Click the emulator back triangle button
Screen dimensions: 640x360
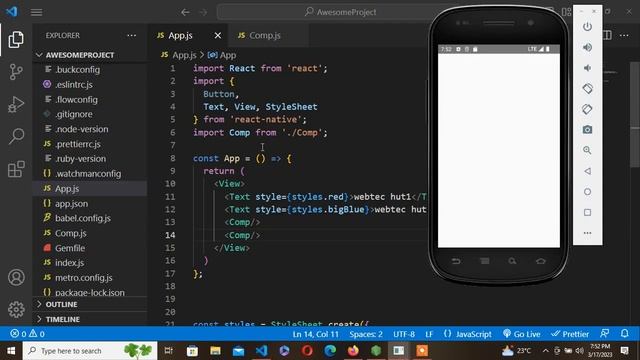coord(587,171)
